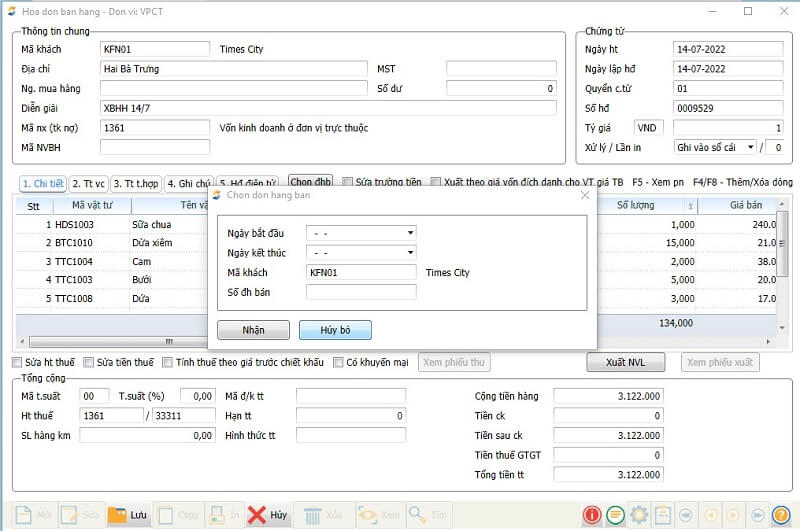Toggle the Sửa trường tiền checkbox

tap(347, 182)
